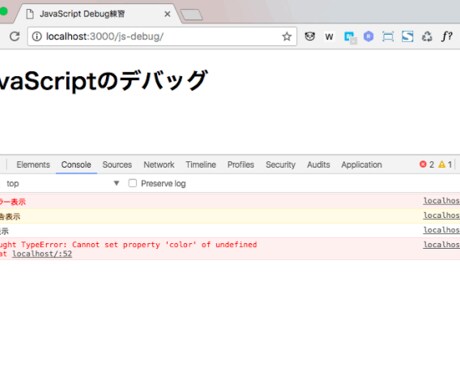Open the W extension icon
The image size is (460, 380).
pyautogui.click(x=329, y=36)
